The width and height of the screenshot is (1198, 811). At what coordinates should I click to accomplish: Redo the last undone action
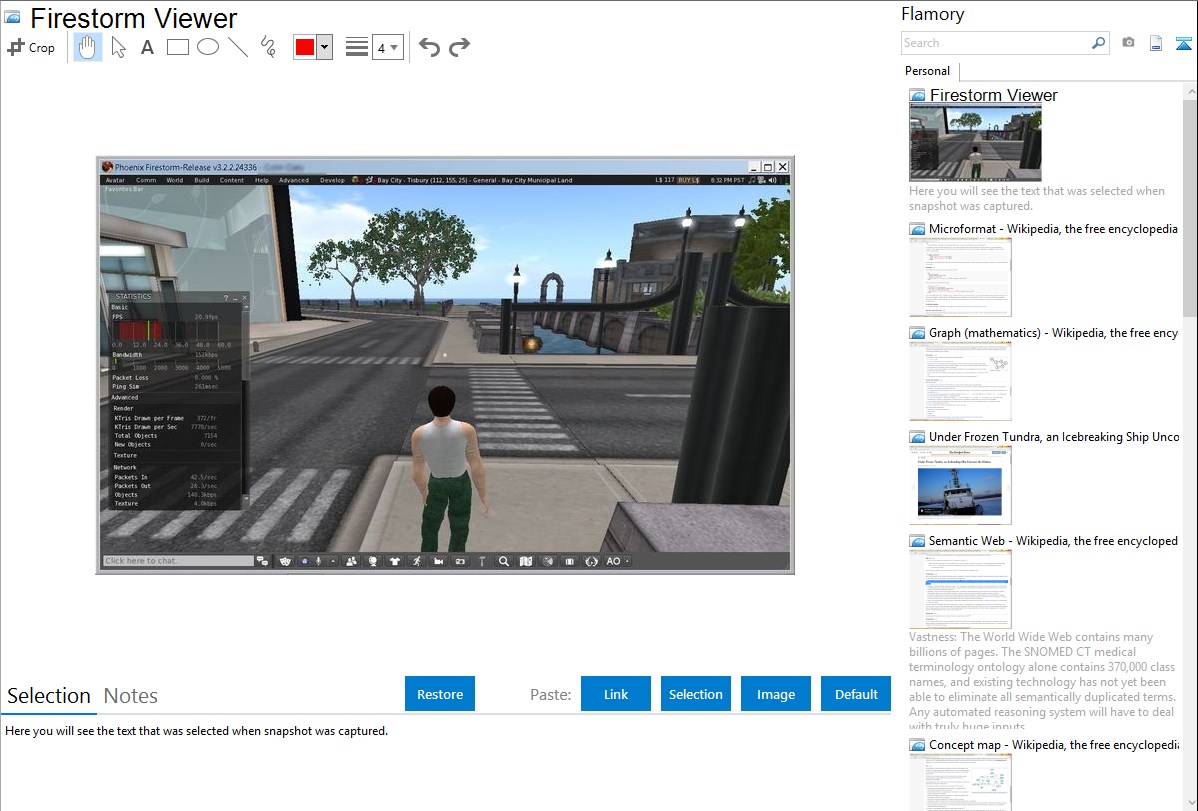point(459,47)
